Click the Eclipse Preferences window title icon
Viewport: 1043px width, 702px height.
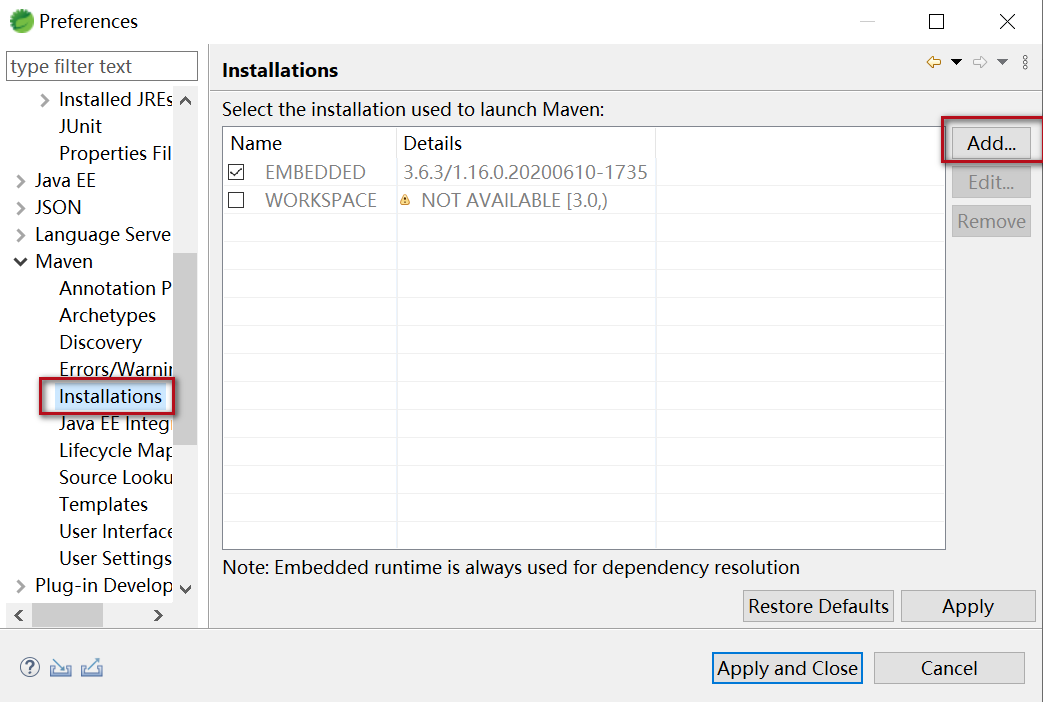(21, 21)
